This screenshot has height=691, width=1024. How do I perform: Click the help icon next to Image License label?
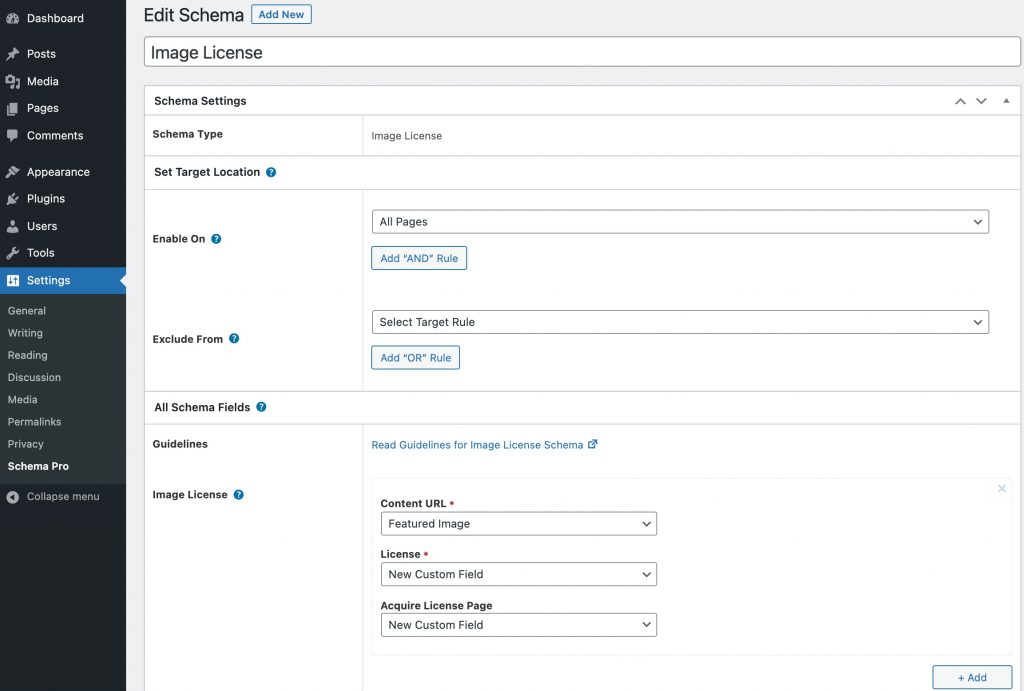pos(239,495)
